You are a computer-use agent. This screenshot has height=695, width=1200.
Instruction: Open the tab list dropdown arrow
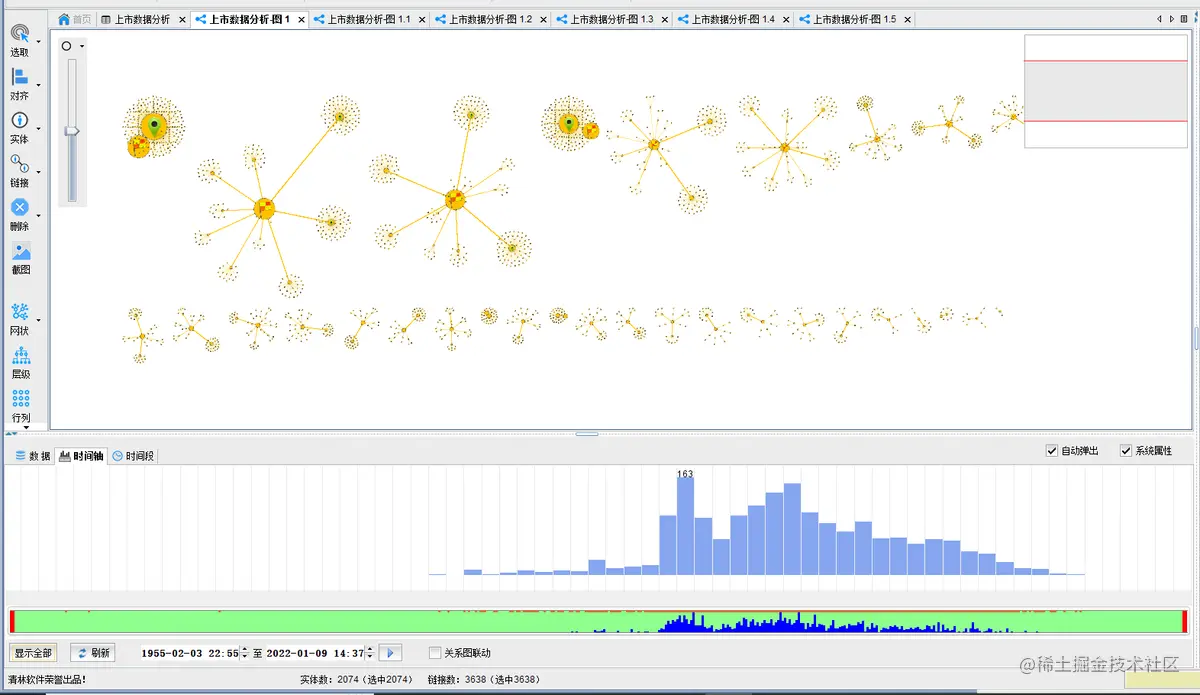click(x=1182, y=19)
